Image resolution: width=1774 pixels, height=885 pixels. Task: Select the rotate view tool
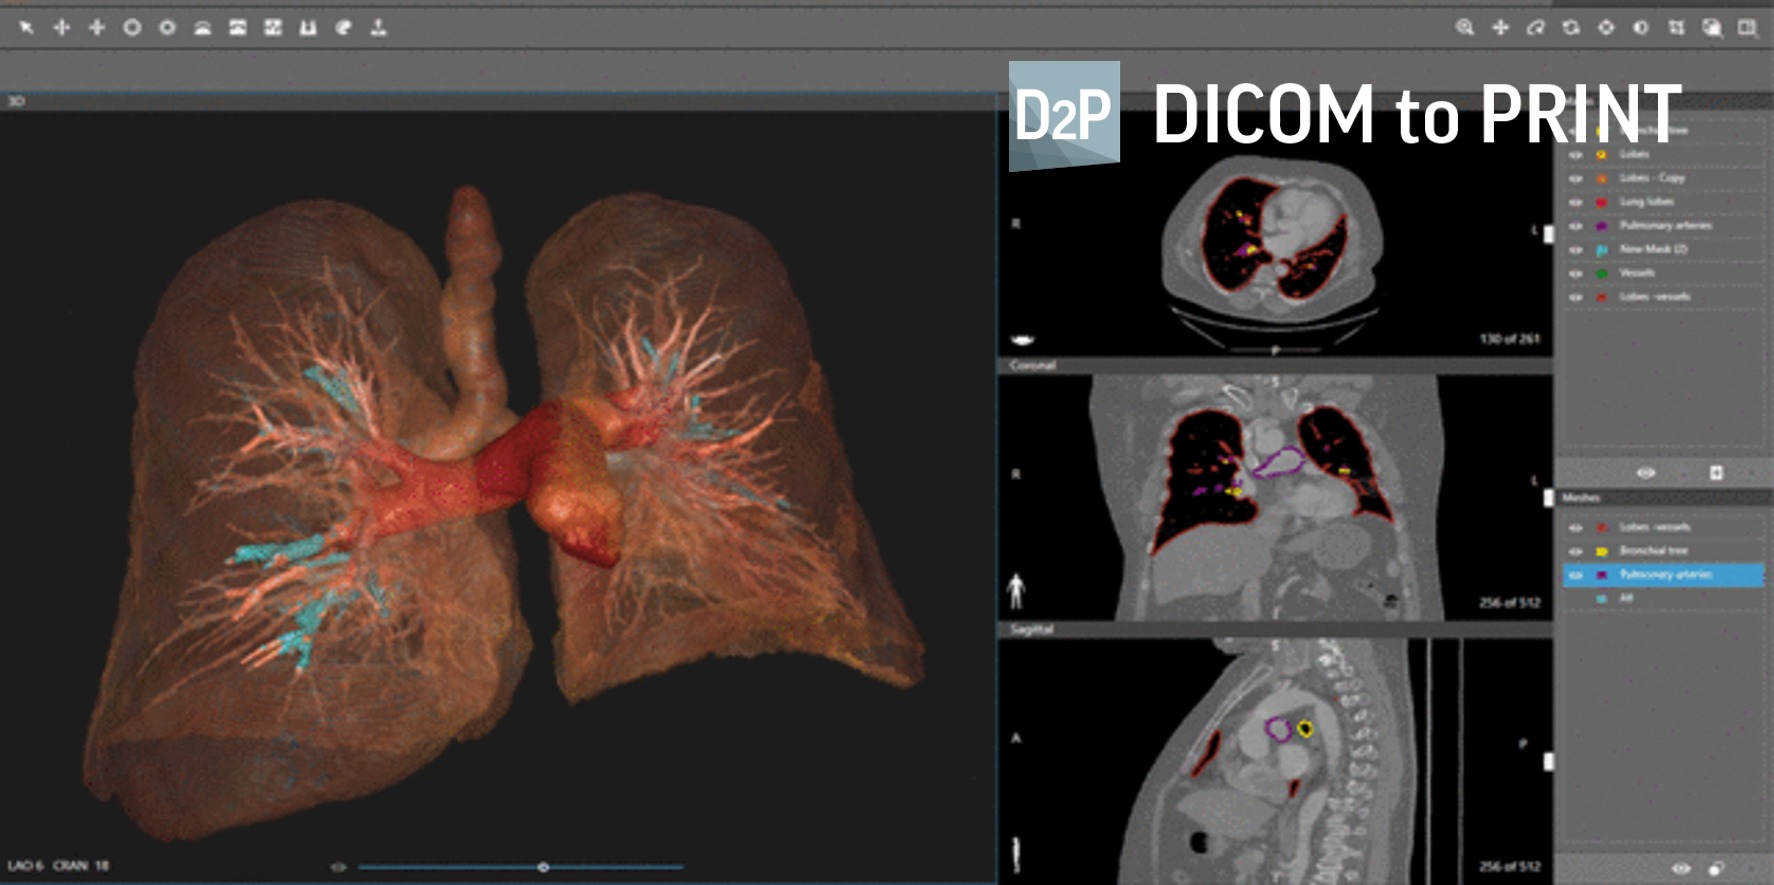pyautogui.click(x=1571, y=28)
